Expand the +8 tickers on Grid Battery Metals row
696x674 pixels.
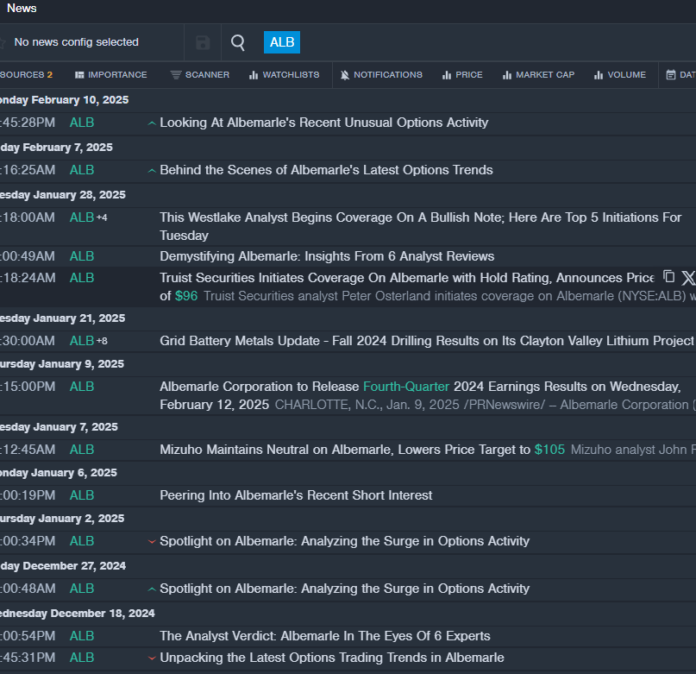pos(103,341)
